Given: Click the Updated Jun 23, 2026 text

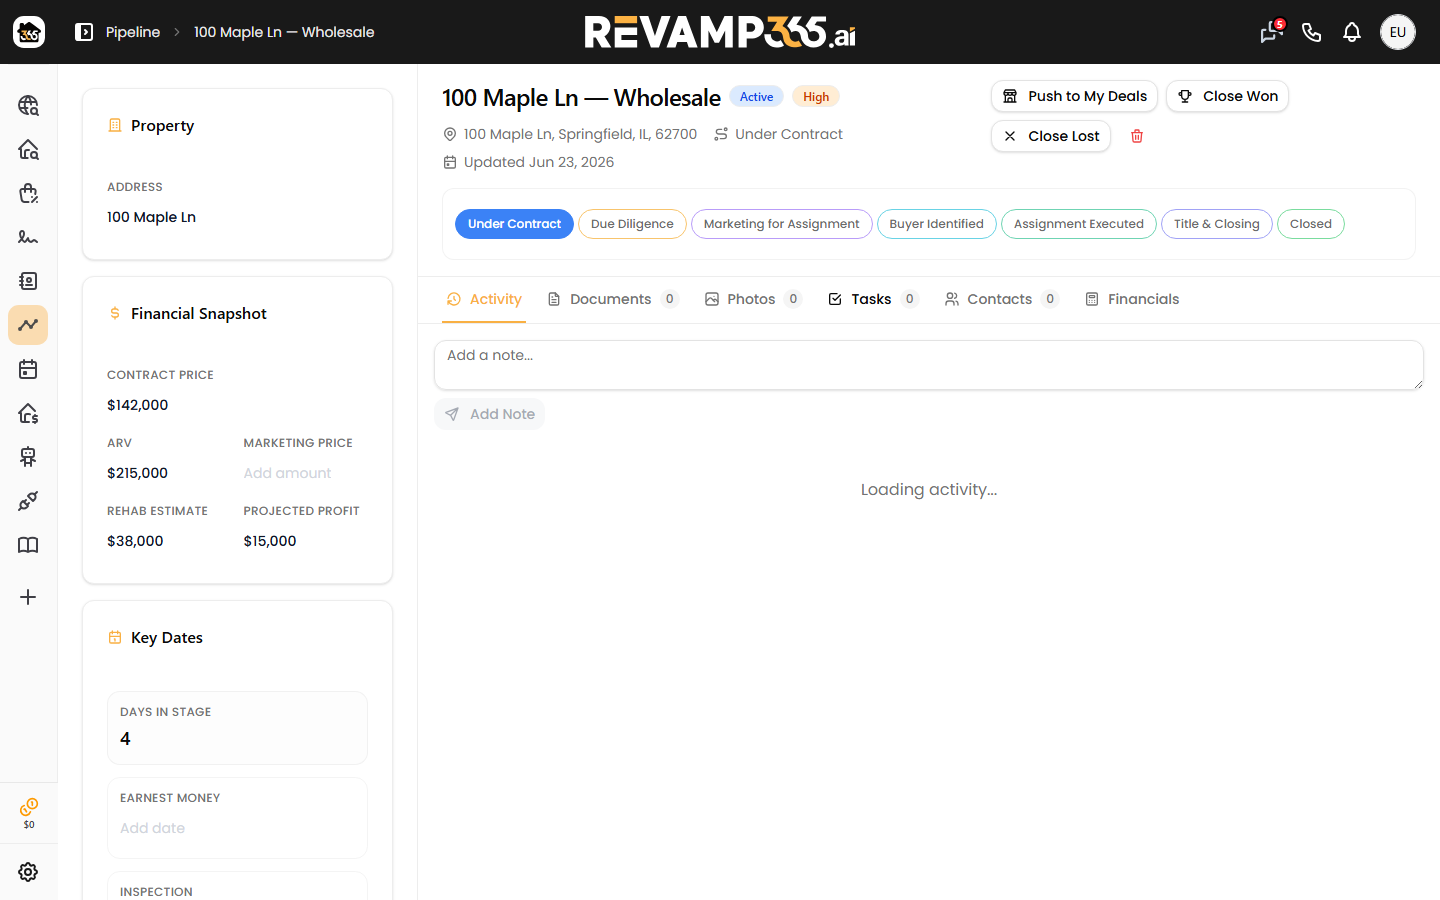Looking at the screenshot, I should pos(539,162).
